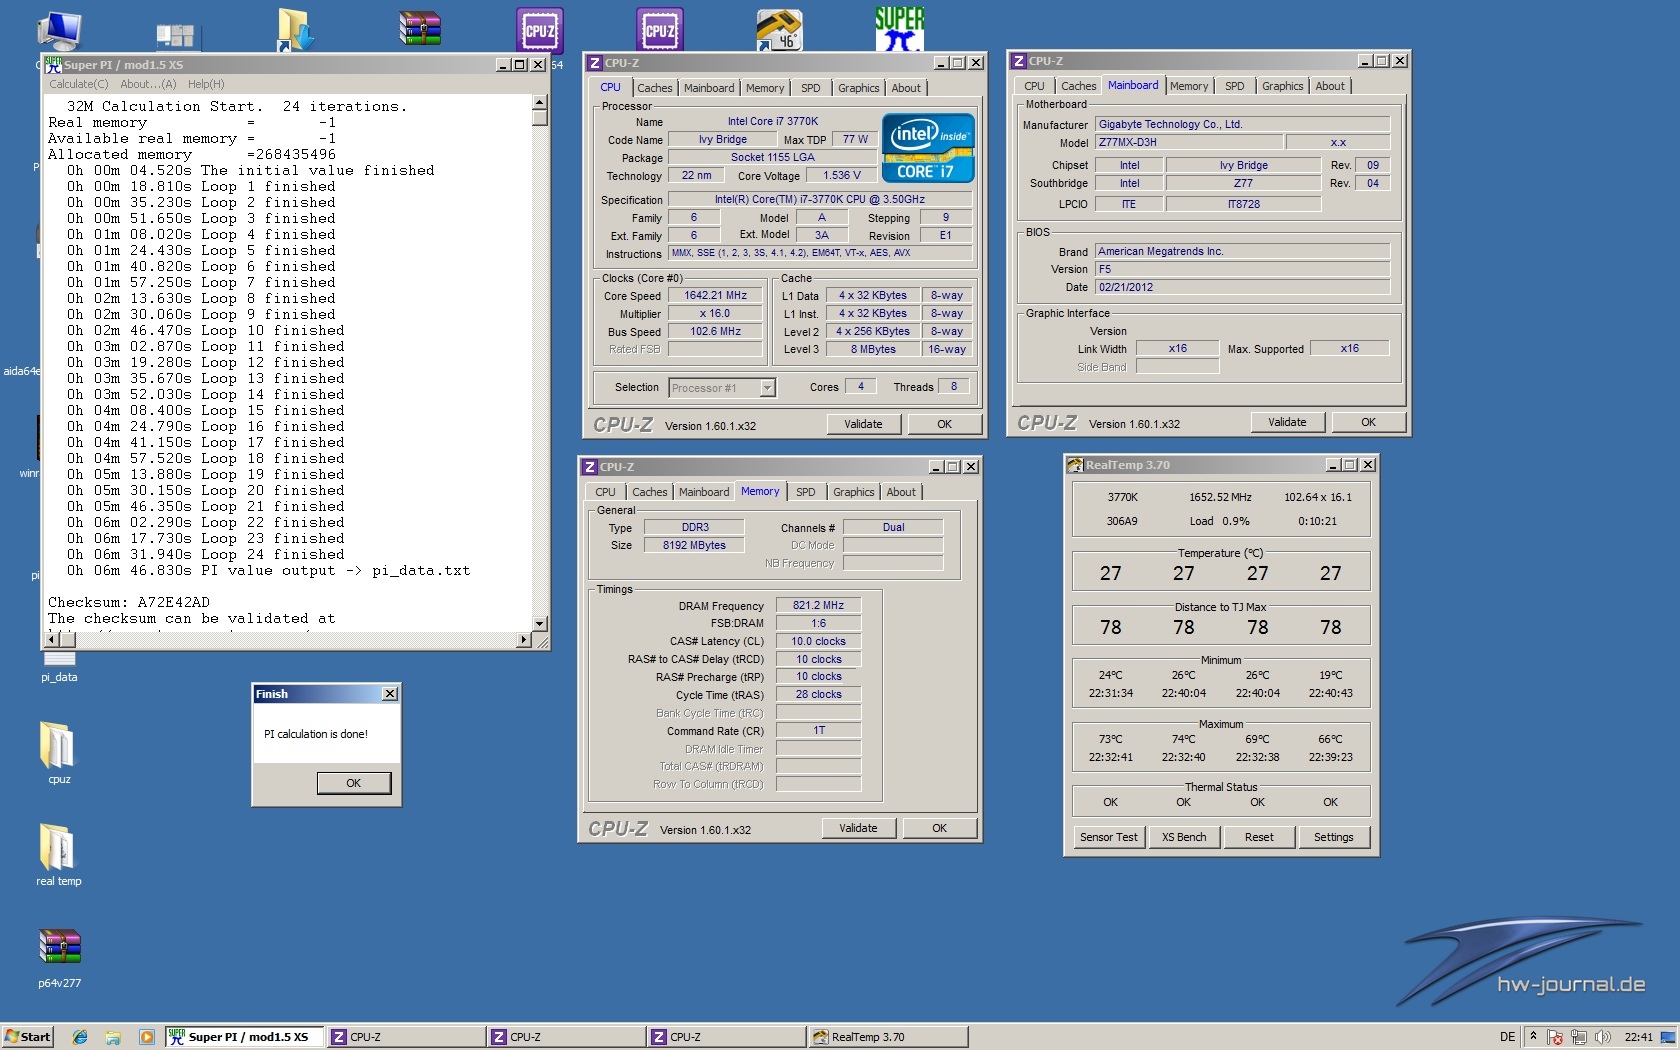Click the second purple CPUZ desktop shortcut
This screenshot has width=1680, height=1050.
pos(660,30)
